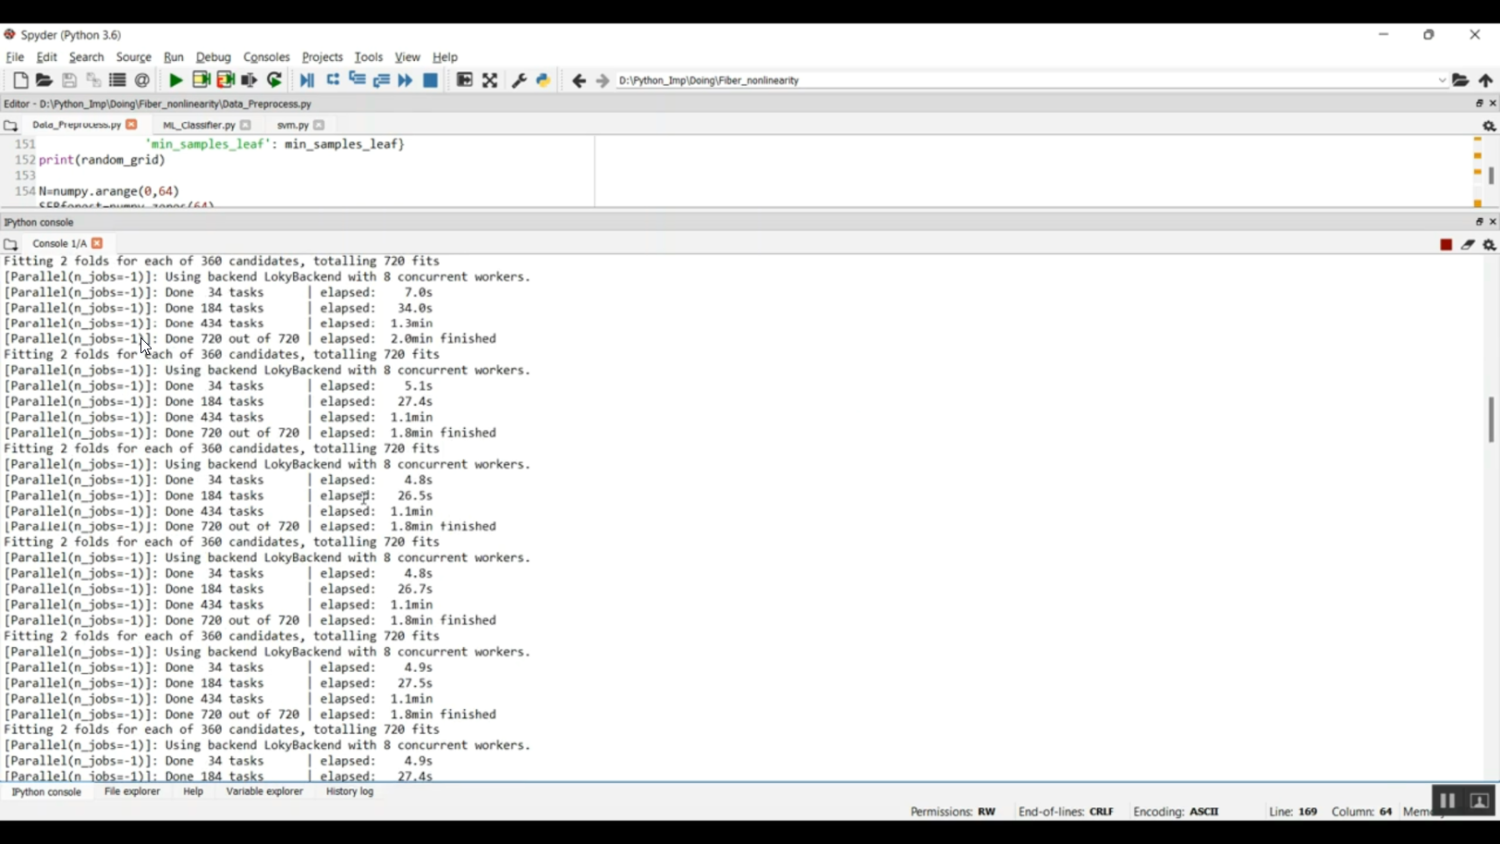Click the Open file folder icon
The image size is (1500, 844).
(44, 80)
